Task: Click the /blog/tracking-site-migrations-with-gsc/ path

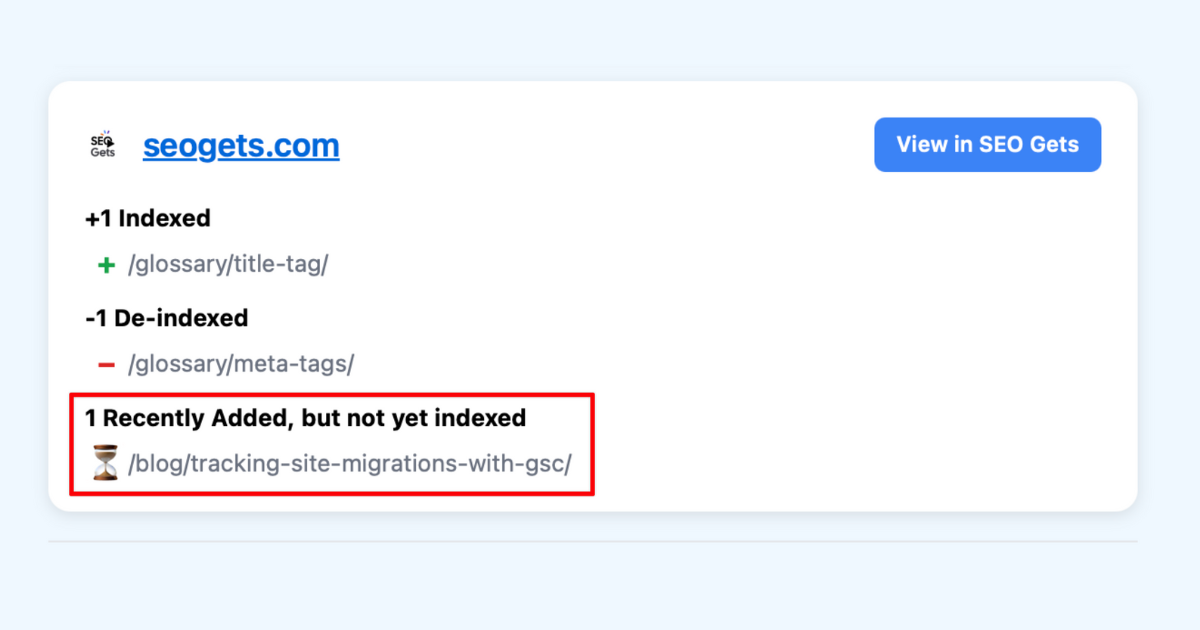Action: tap(348, 463)
